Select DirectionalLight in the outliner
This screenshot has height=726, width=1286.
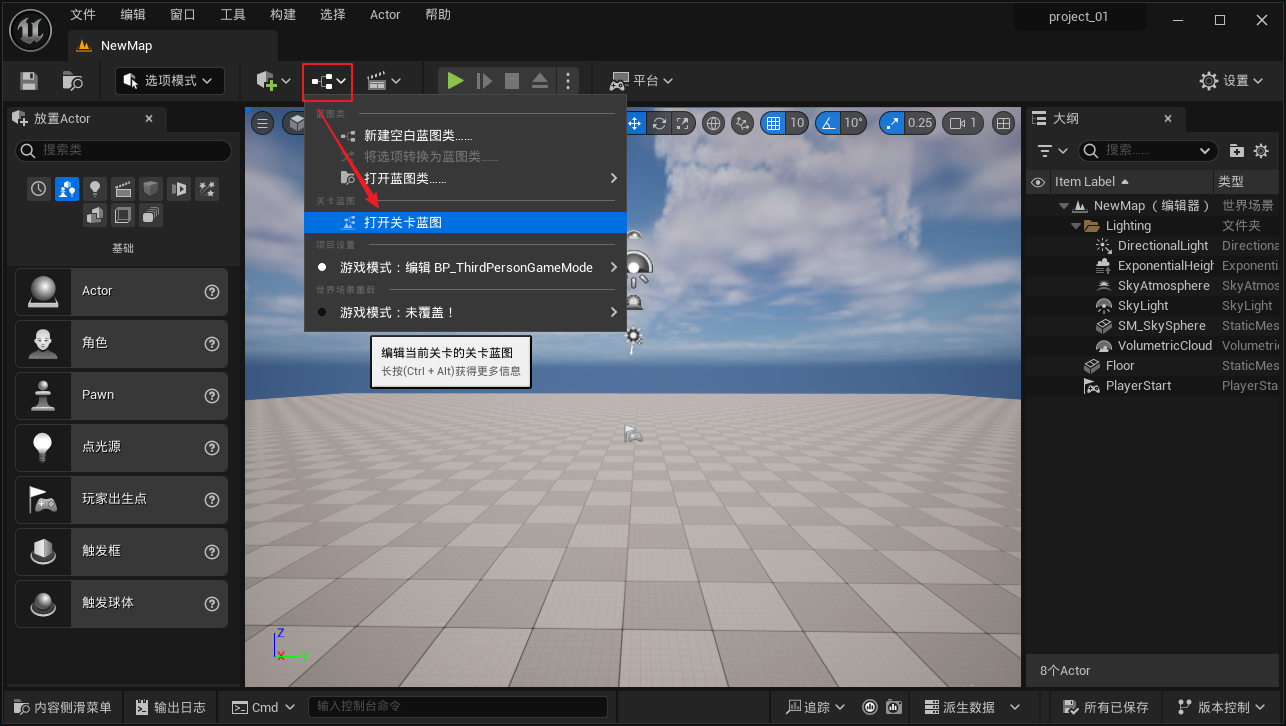(1162, 246)
